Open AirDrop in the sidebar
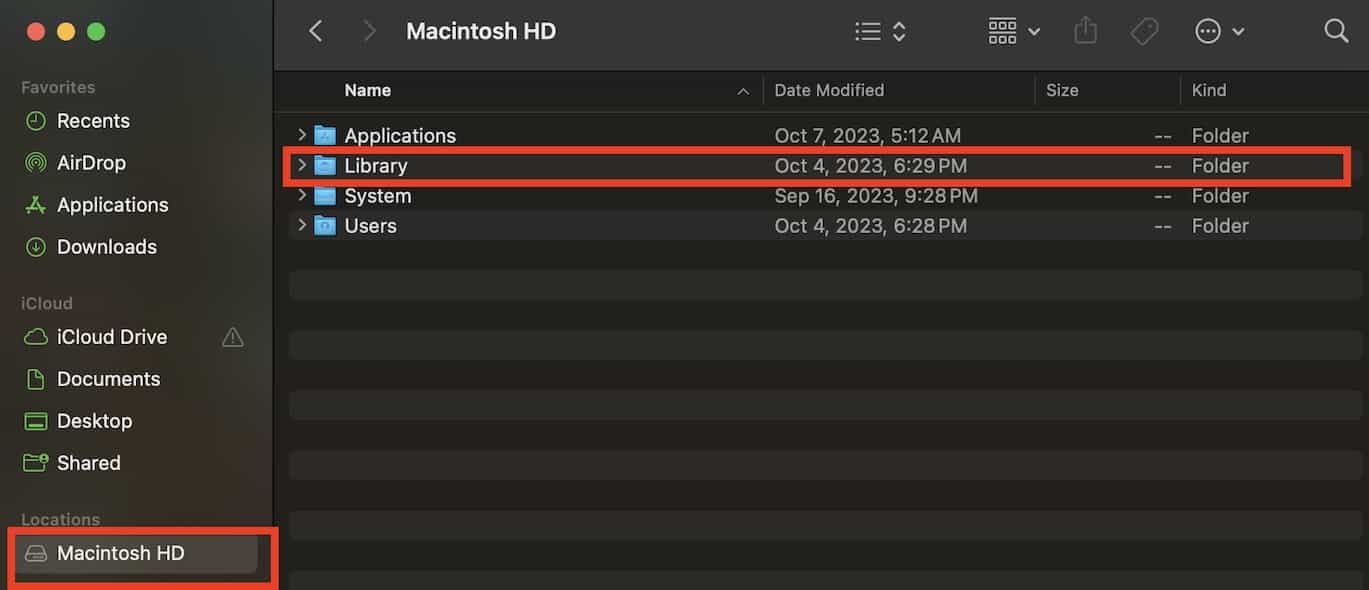1369x590 pixels. [91, 163]
